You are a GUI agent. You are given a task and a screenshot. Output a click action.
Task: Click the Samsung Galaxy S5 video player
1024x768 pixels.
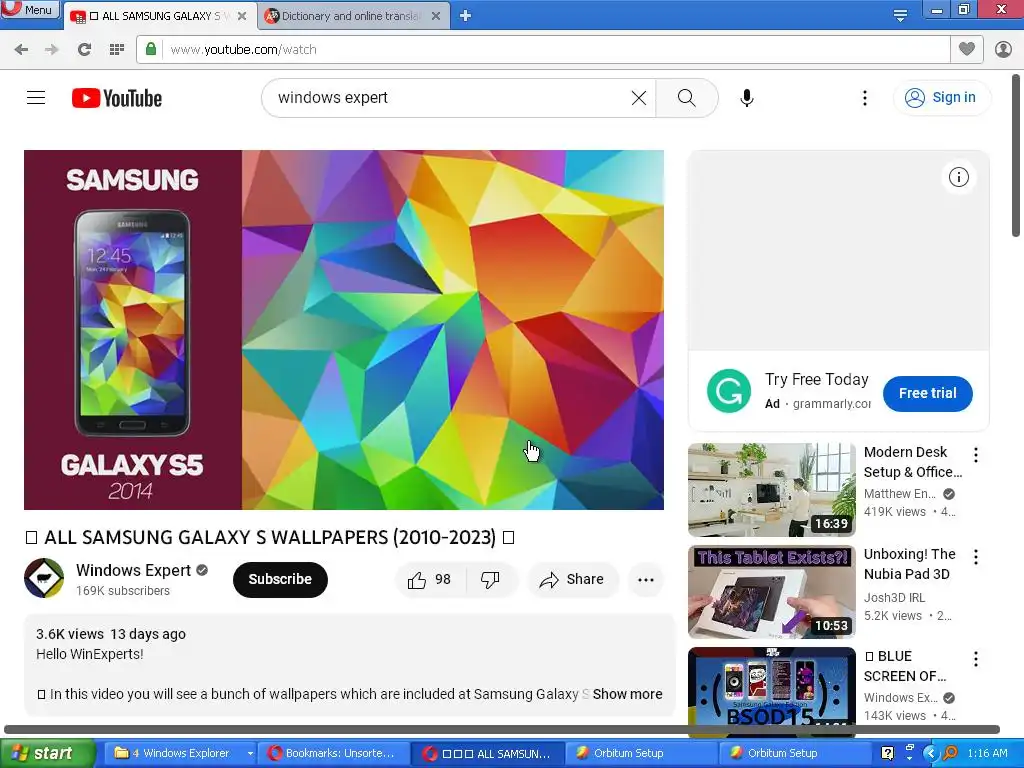click(x=344, y=330)
